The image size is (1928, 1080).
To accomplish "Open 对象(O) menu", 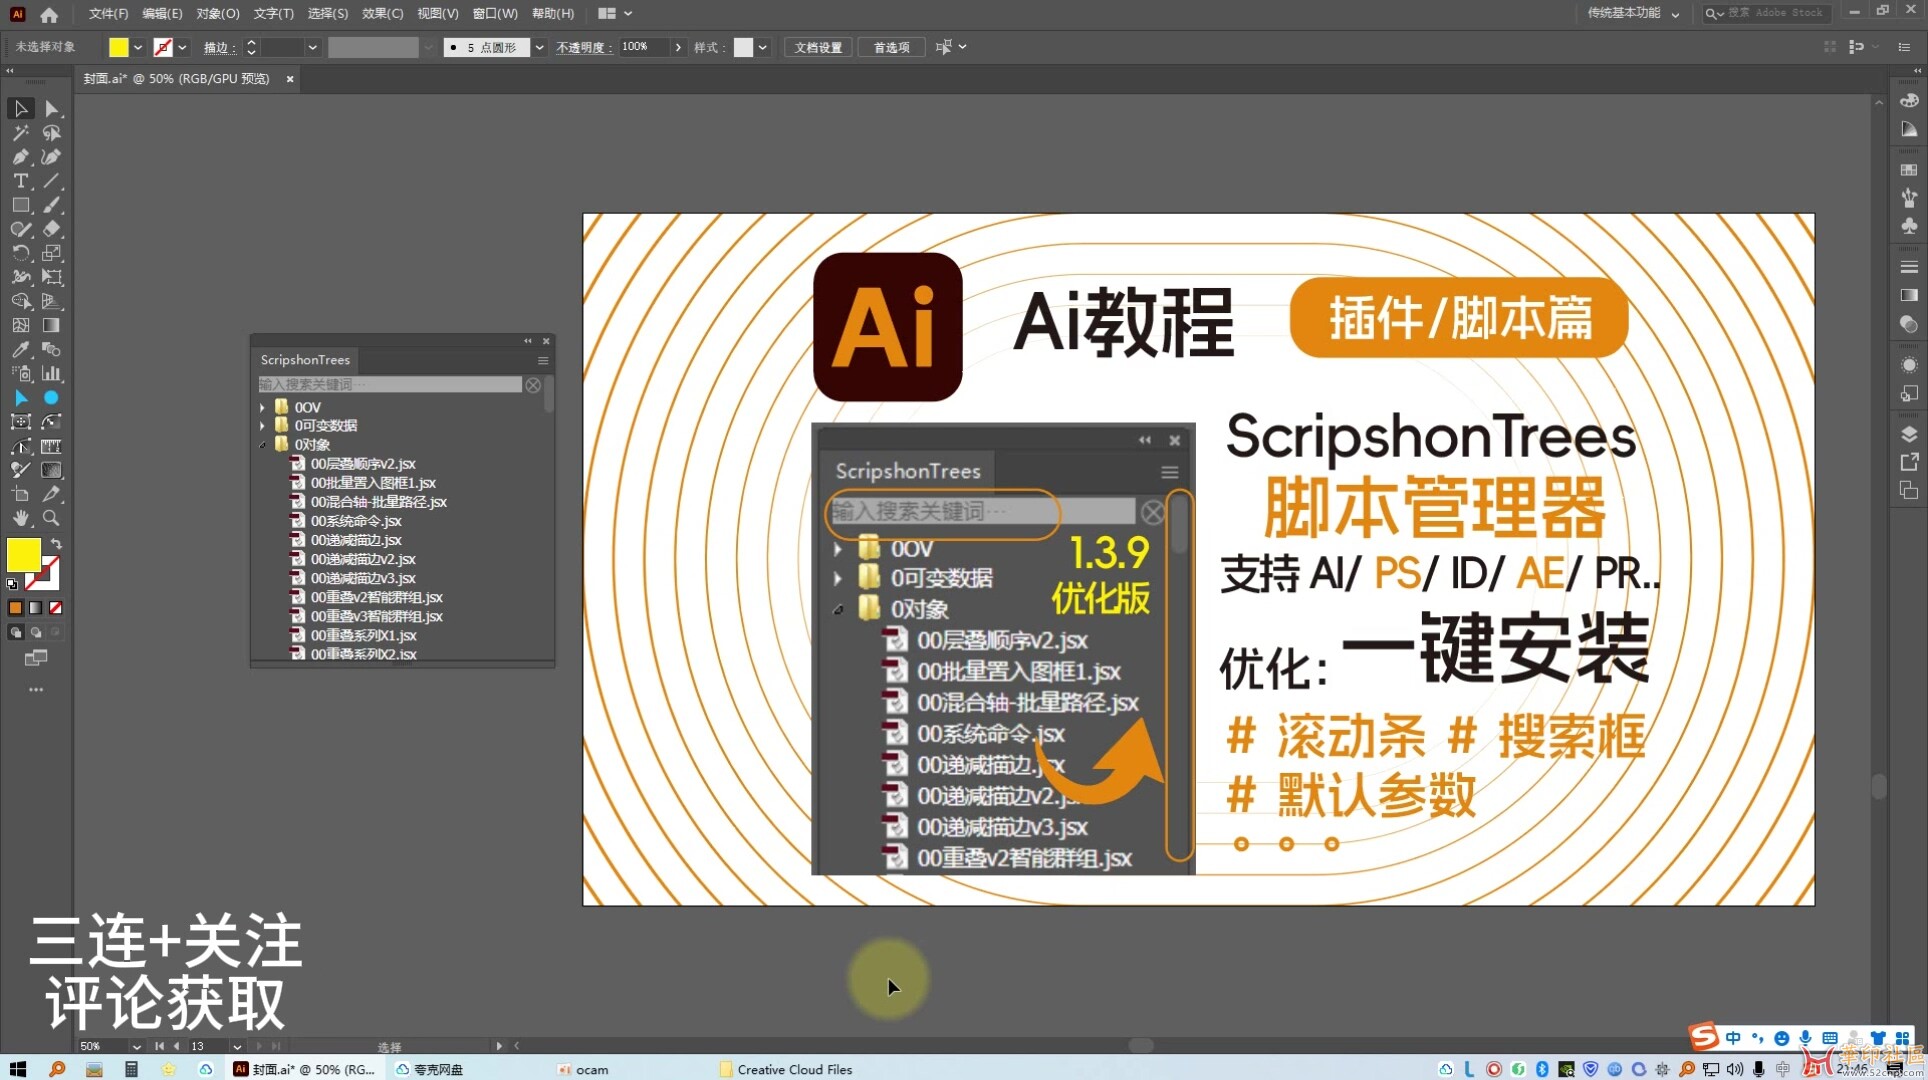I will (217, 14).
